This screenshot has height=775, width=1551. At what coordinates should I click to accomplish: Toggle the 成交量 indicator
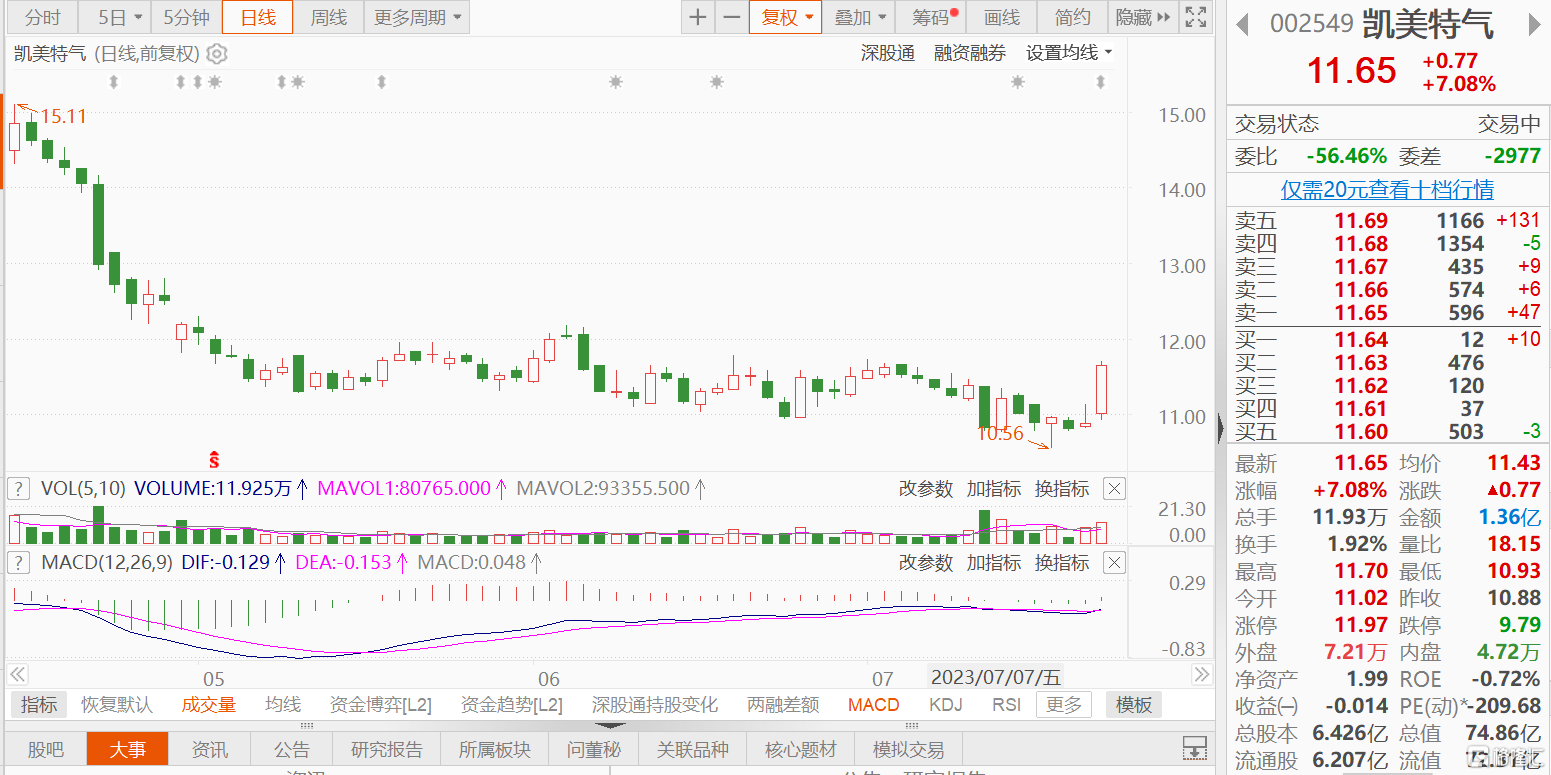coord(208,705)
